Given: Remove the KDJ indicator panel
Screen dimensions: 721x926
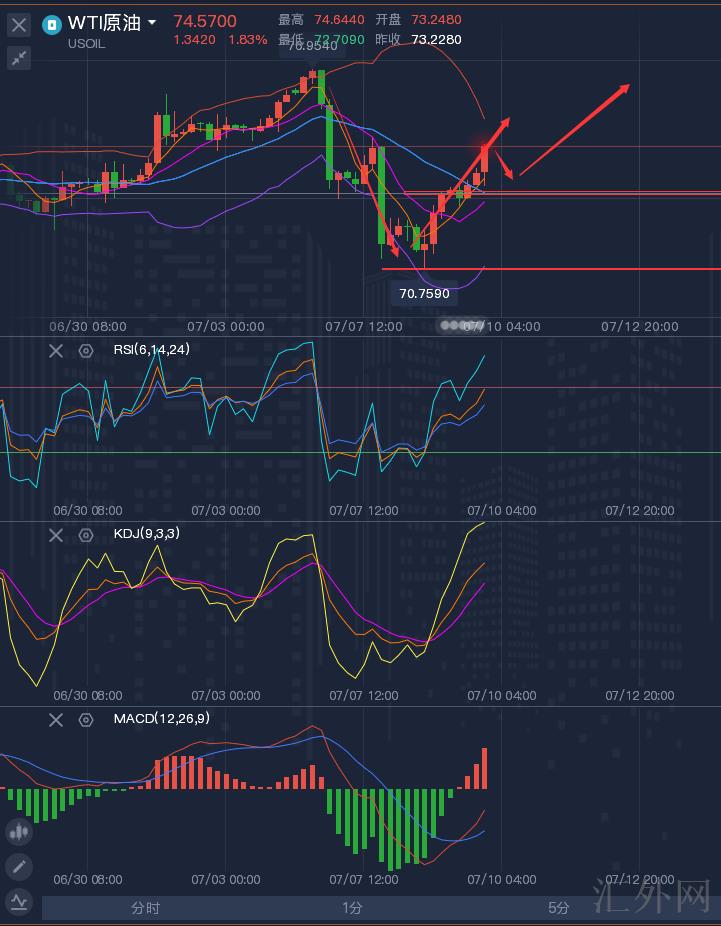Looking at the screenshot, I should click(x=56, y=535).
